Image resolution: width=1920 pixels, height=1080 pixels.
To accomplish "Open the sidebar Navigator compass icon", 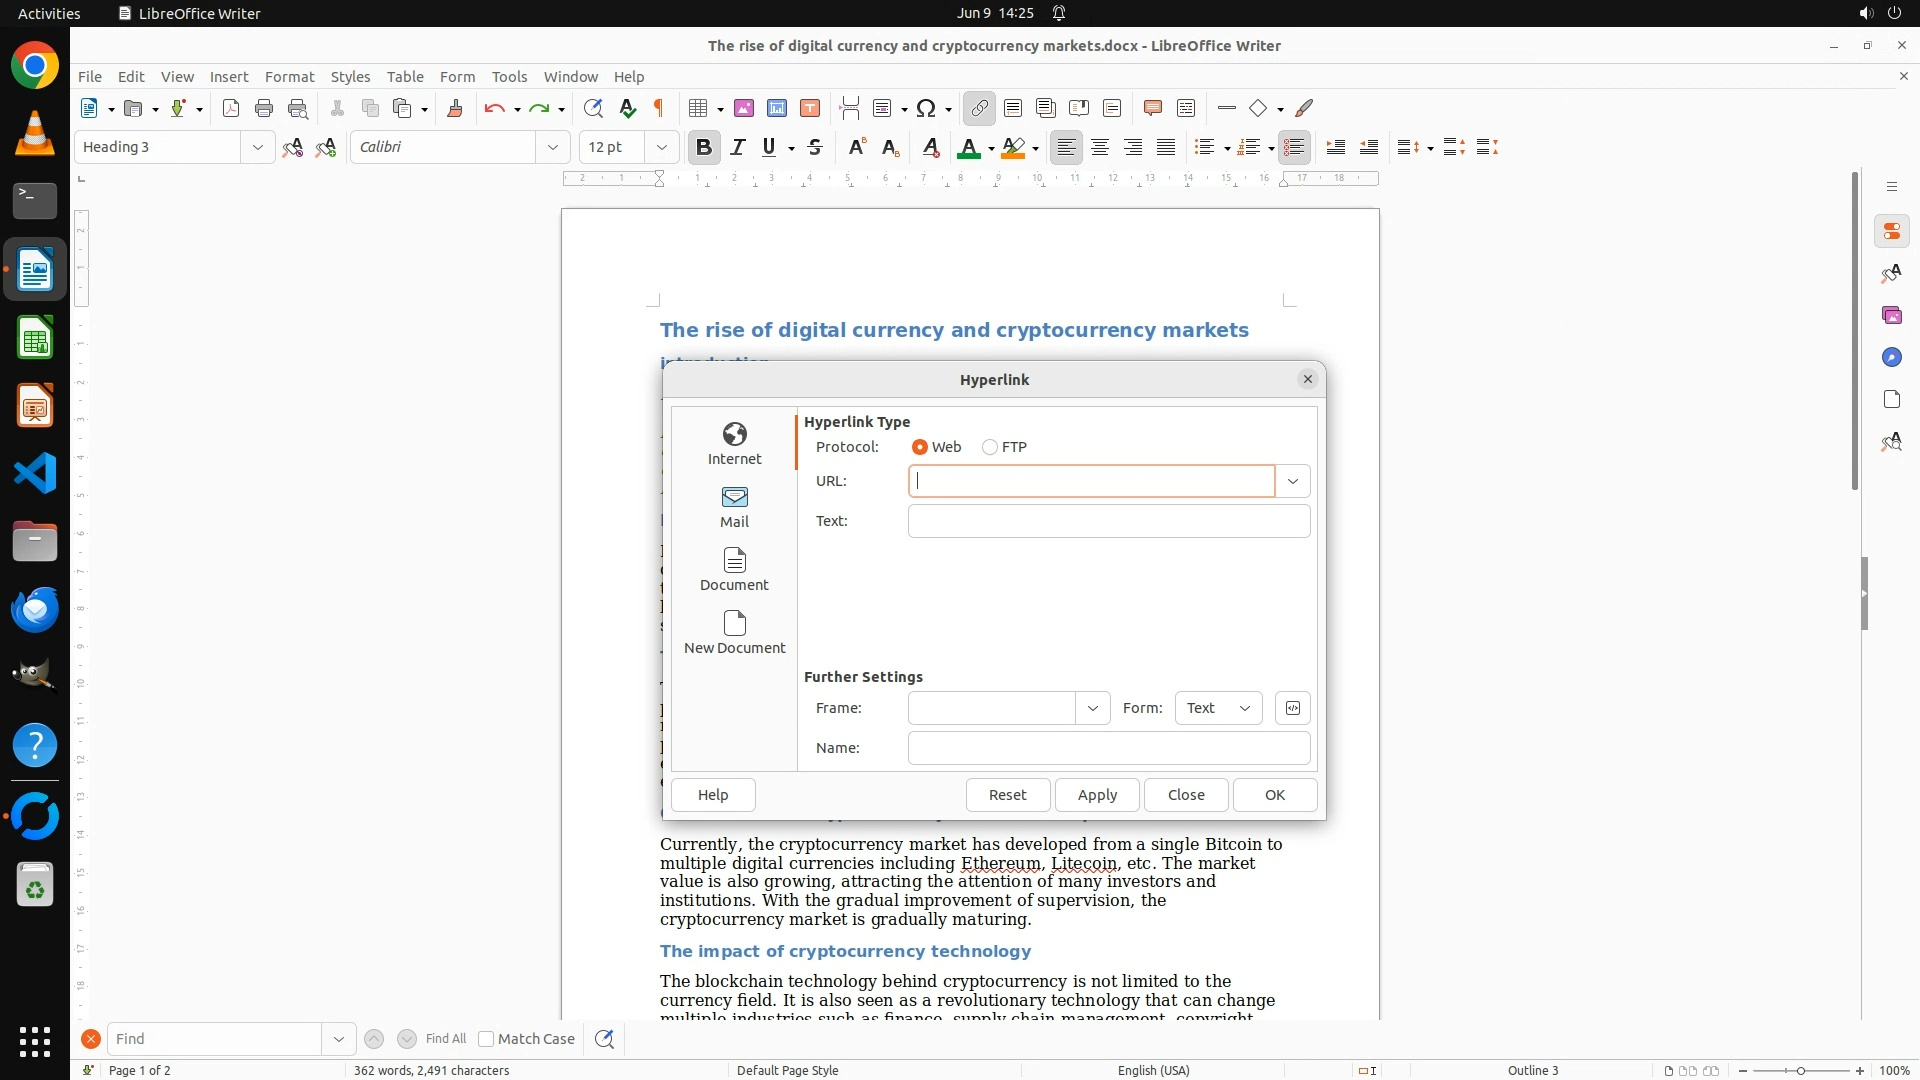I will [x=1891, y=357].
